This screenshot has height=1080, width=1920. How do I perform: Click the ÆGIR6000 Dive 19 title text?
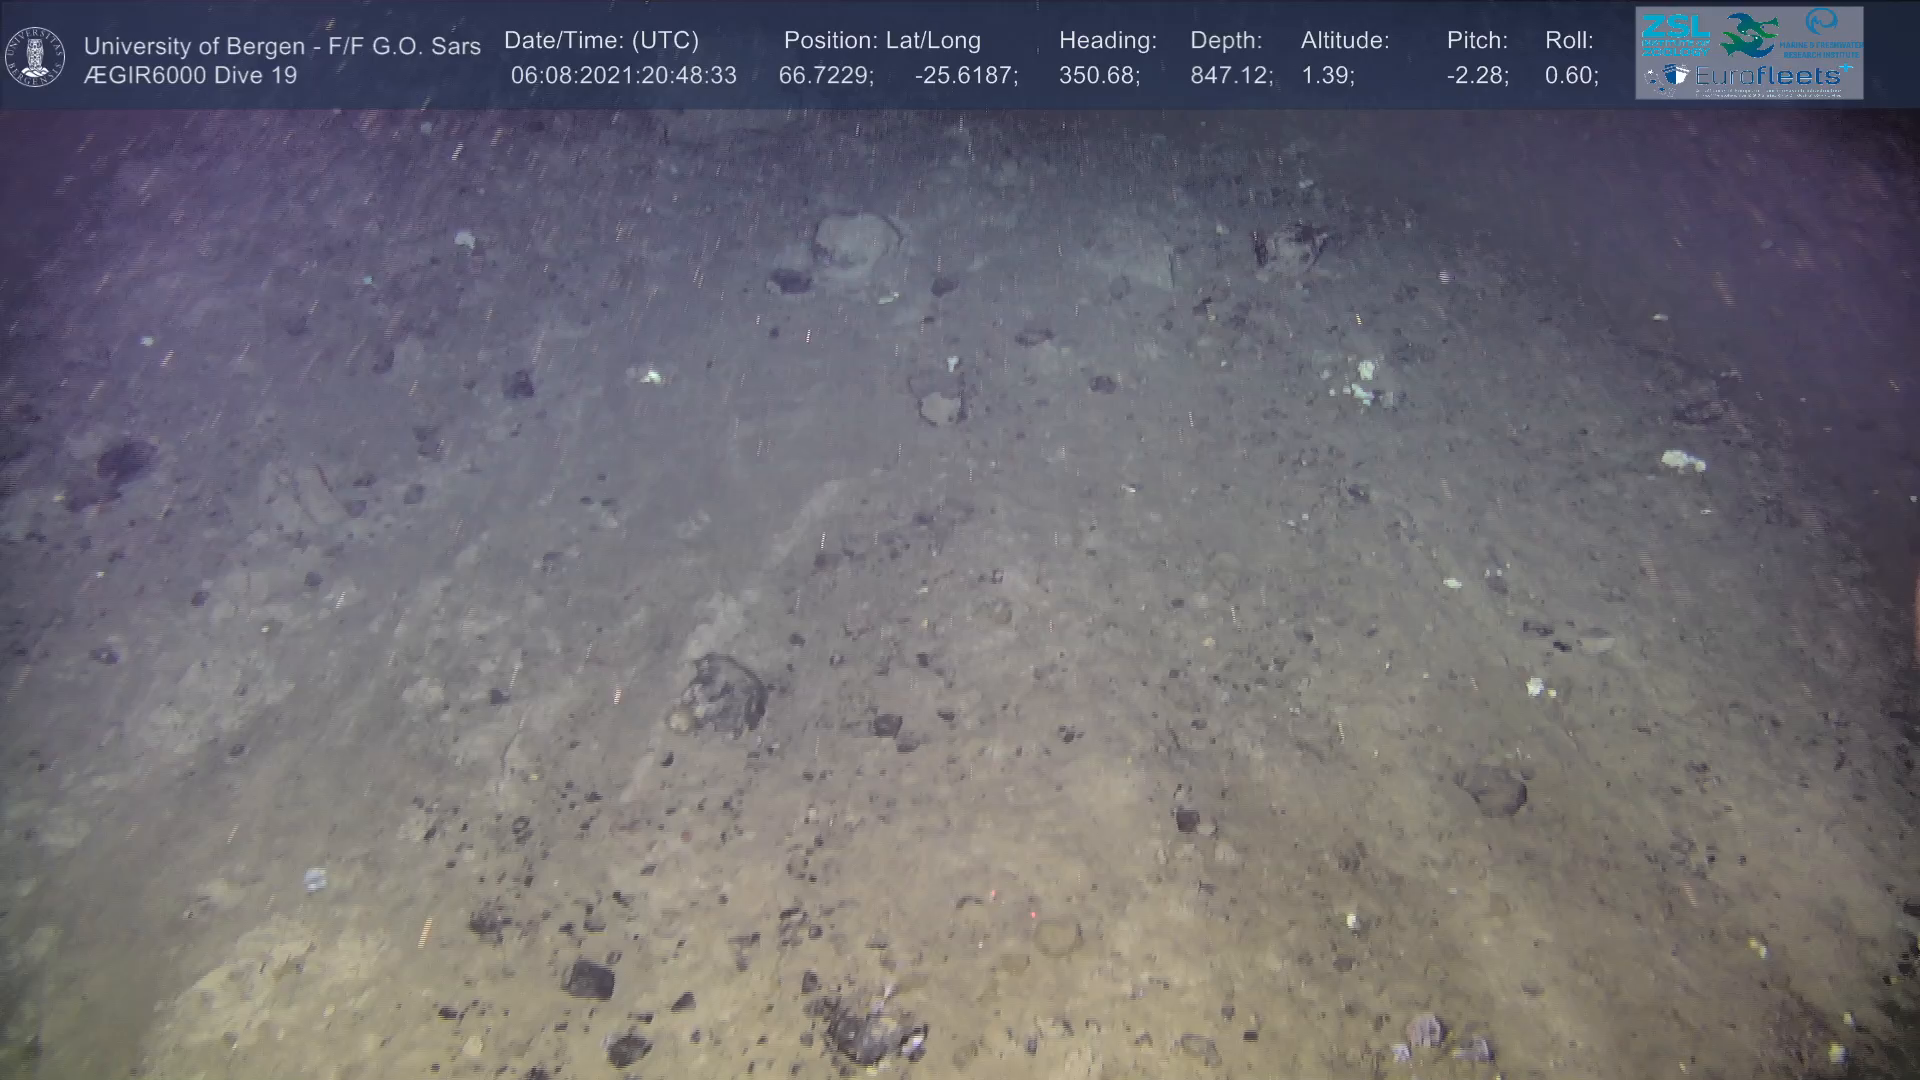[190, 76]
